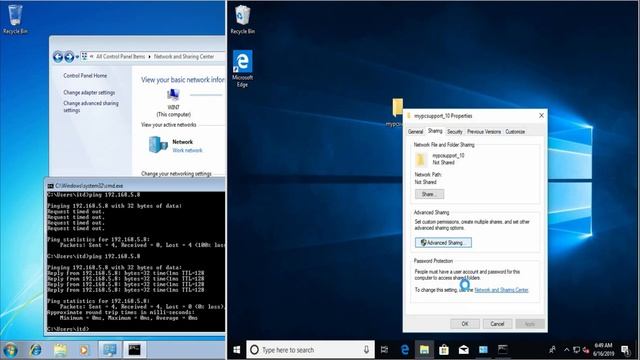Image resolution: width=640 pixels, height=360 pixels.
Task: Click Back arrow in Control Panel window
Action: 58,57
